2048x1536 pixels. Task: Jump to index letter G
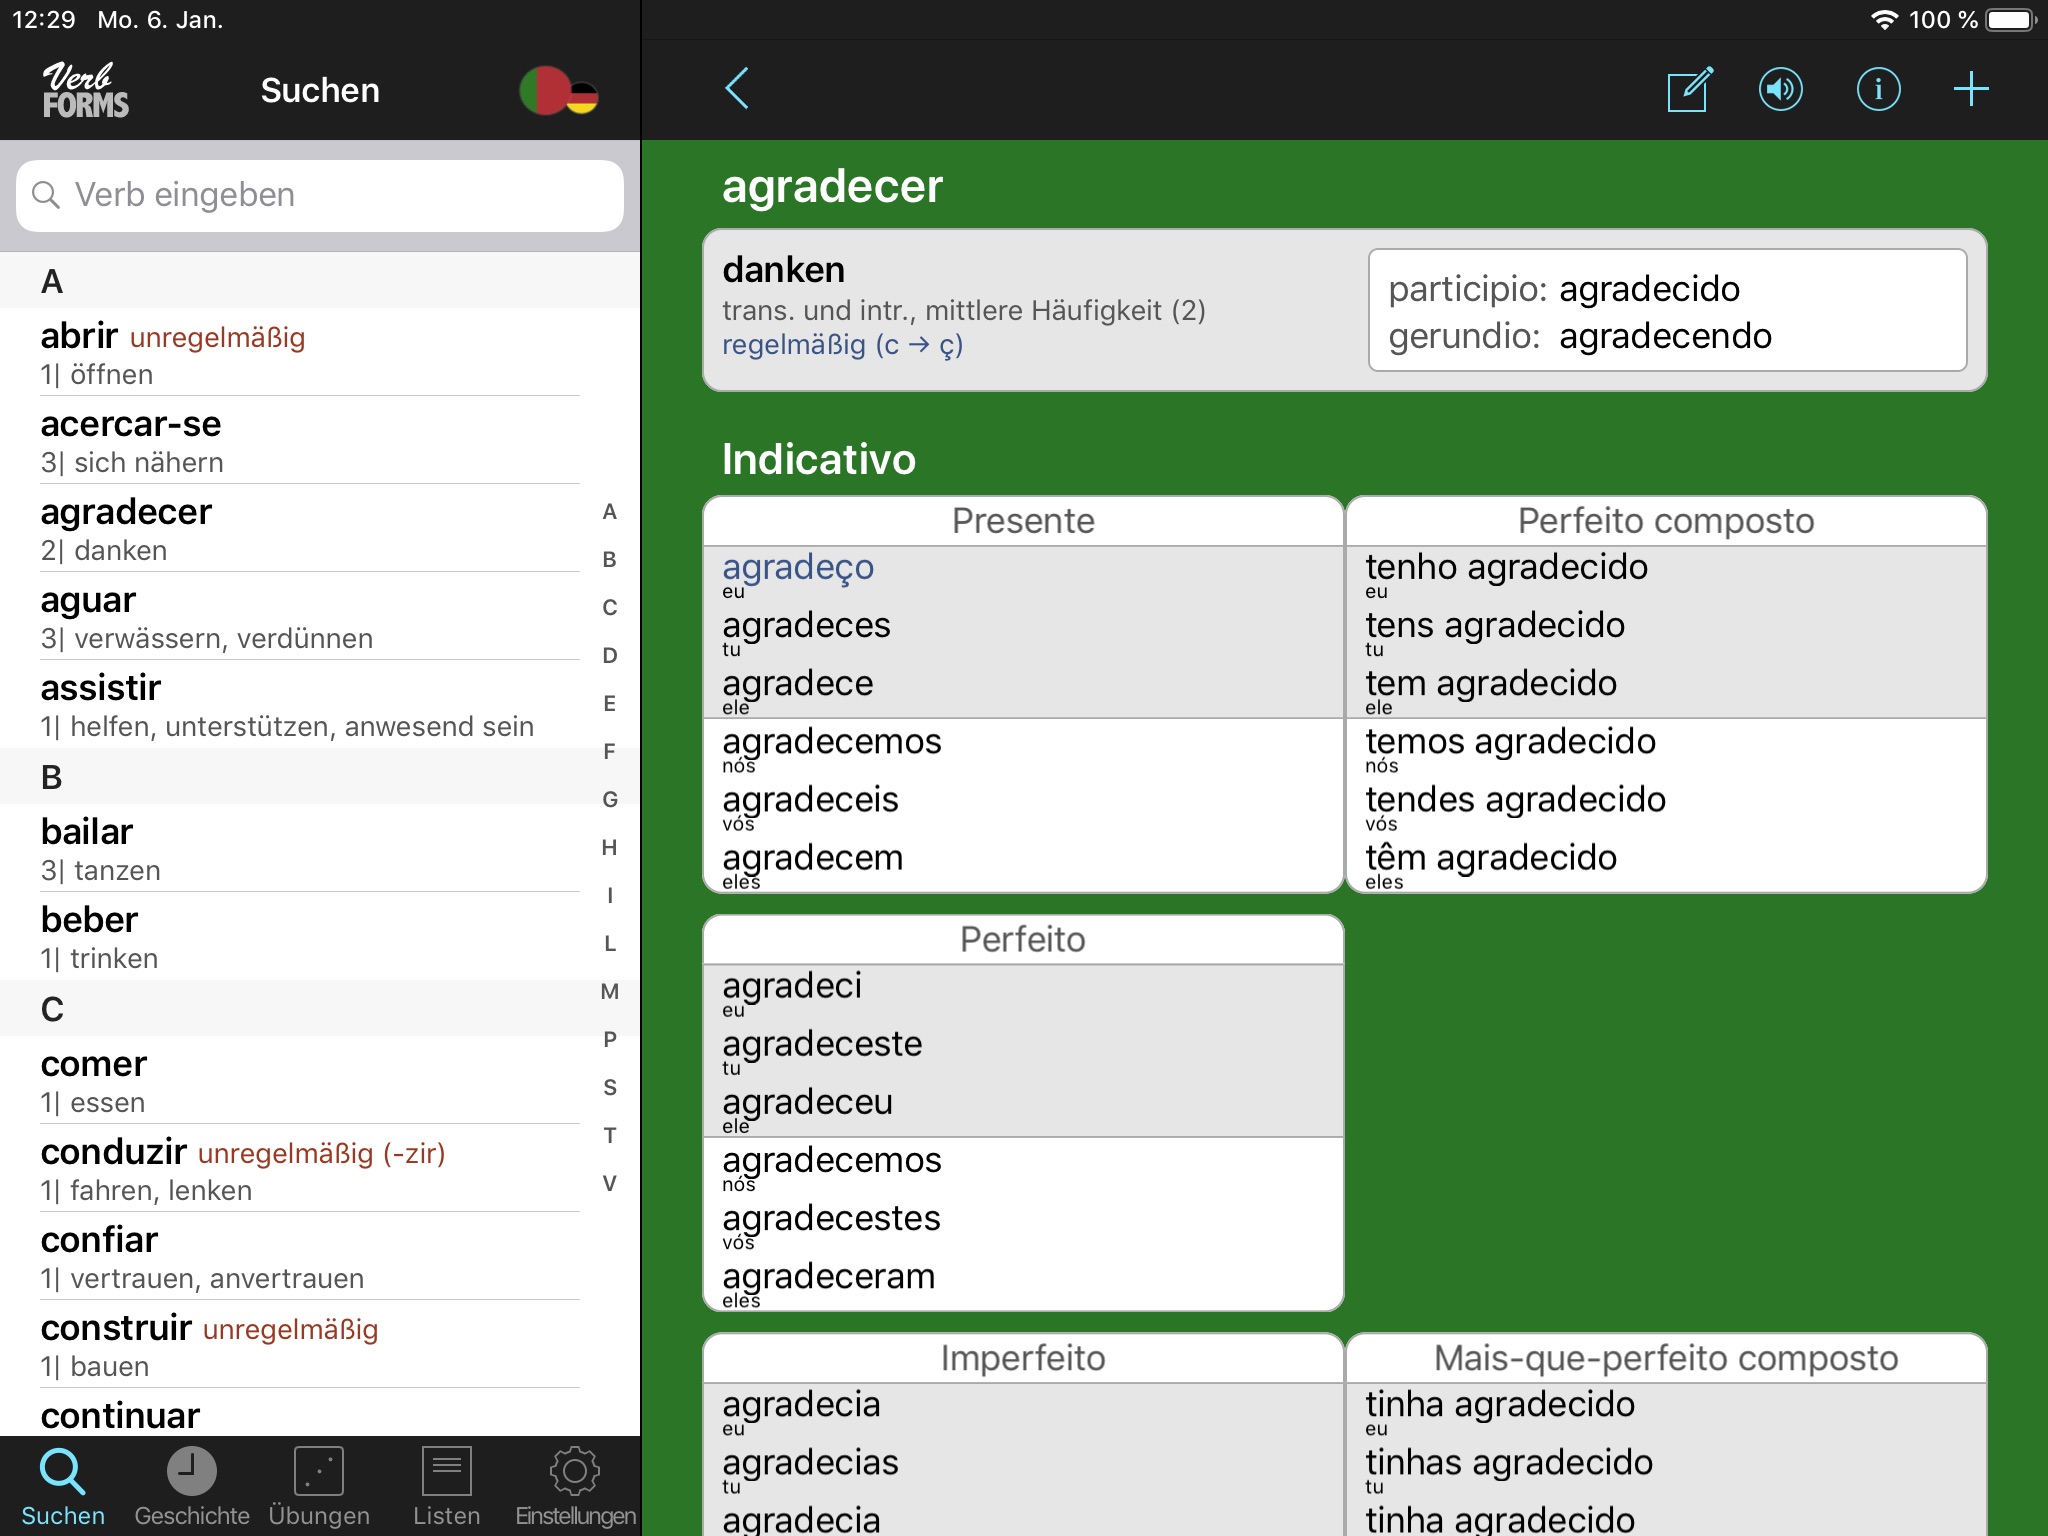[x=610, y=800]
